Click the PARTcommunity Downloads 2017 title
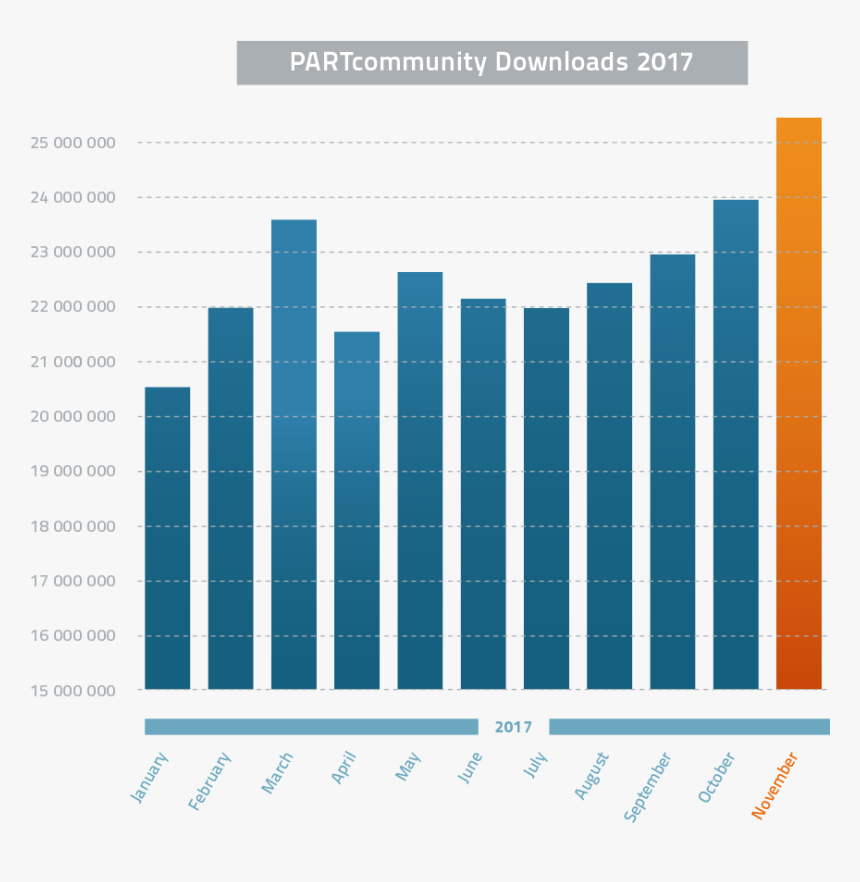This screenshot has height=882, width=860. pos(492,61)
